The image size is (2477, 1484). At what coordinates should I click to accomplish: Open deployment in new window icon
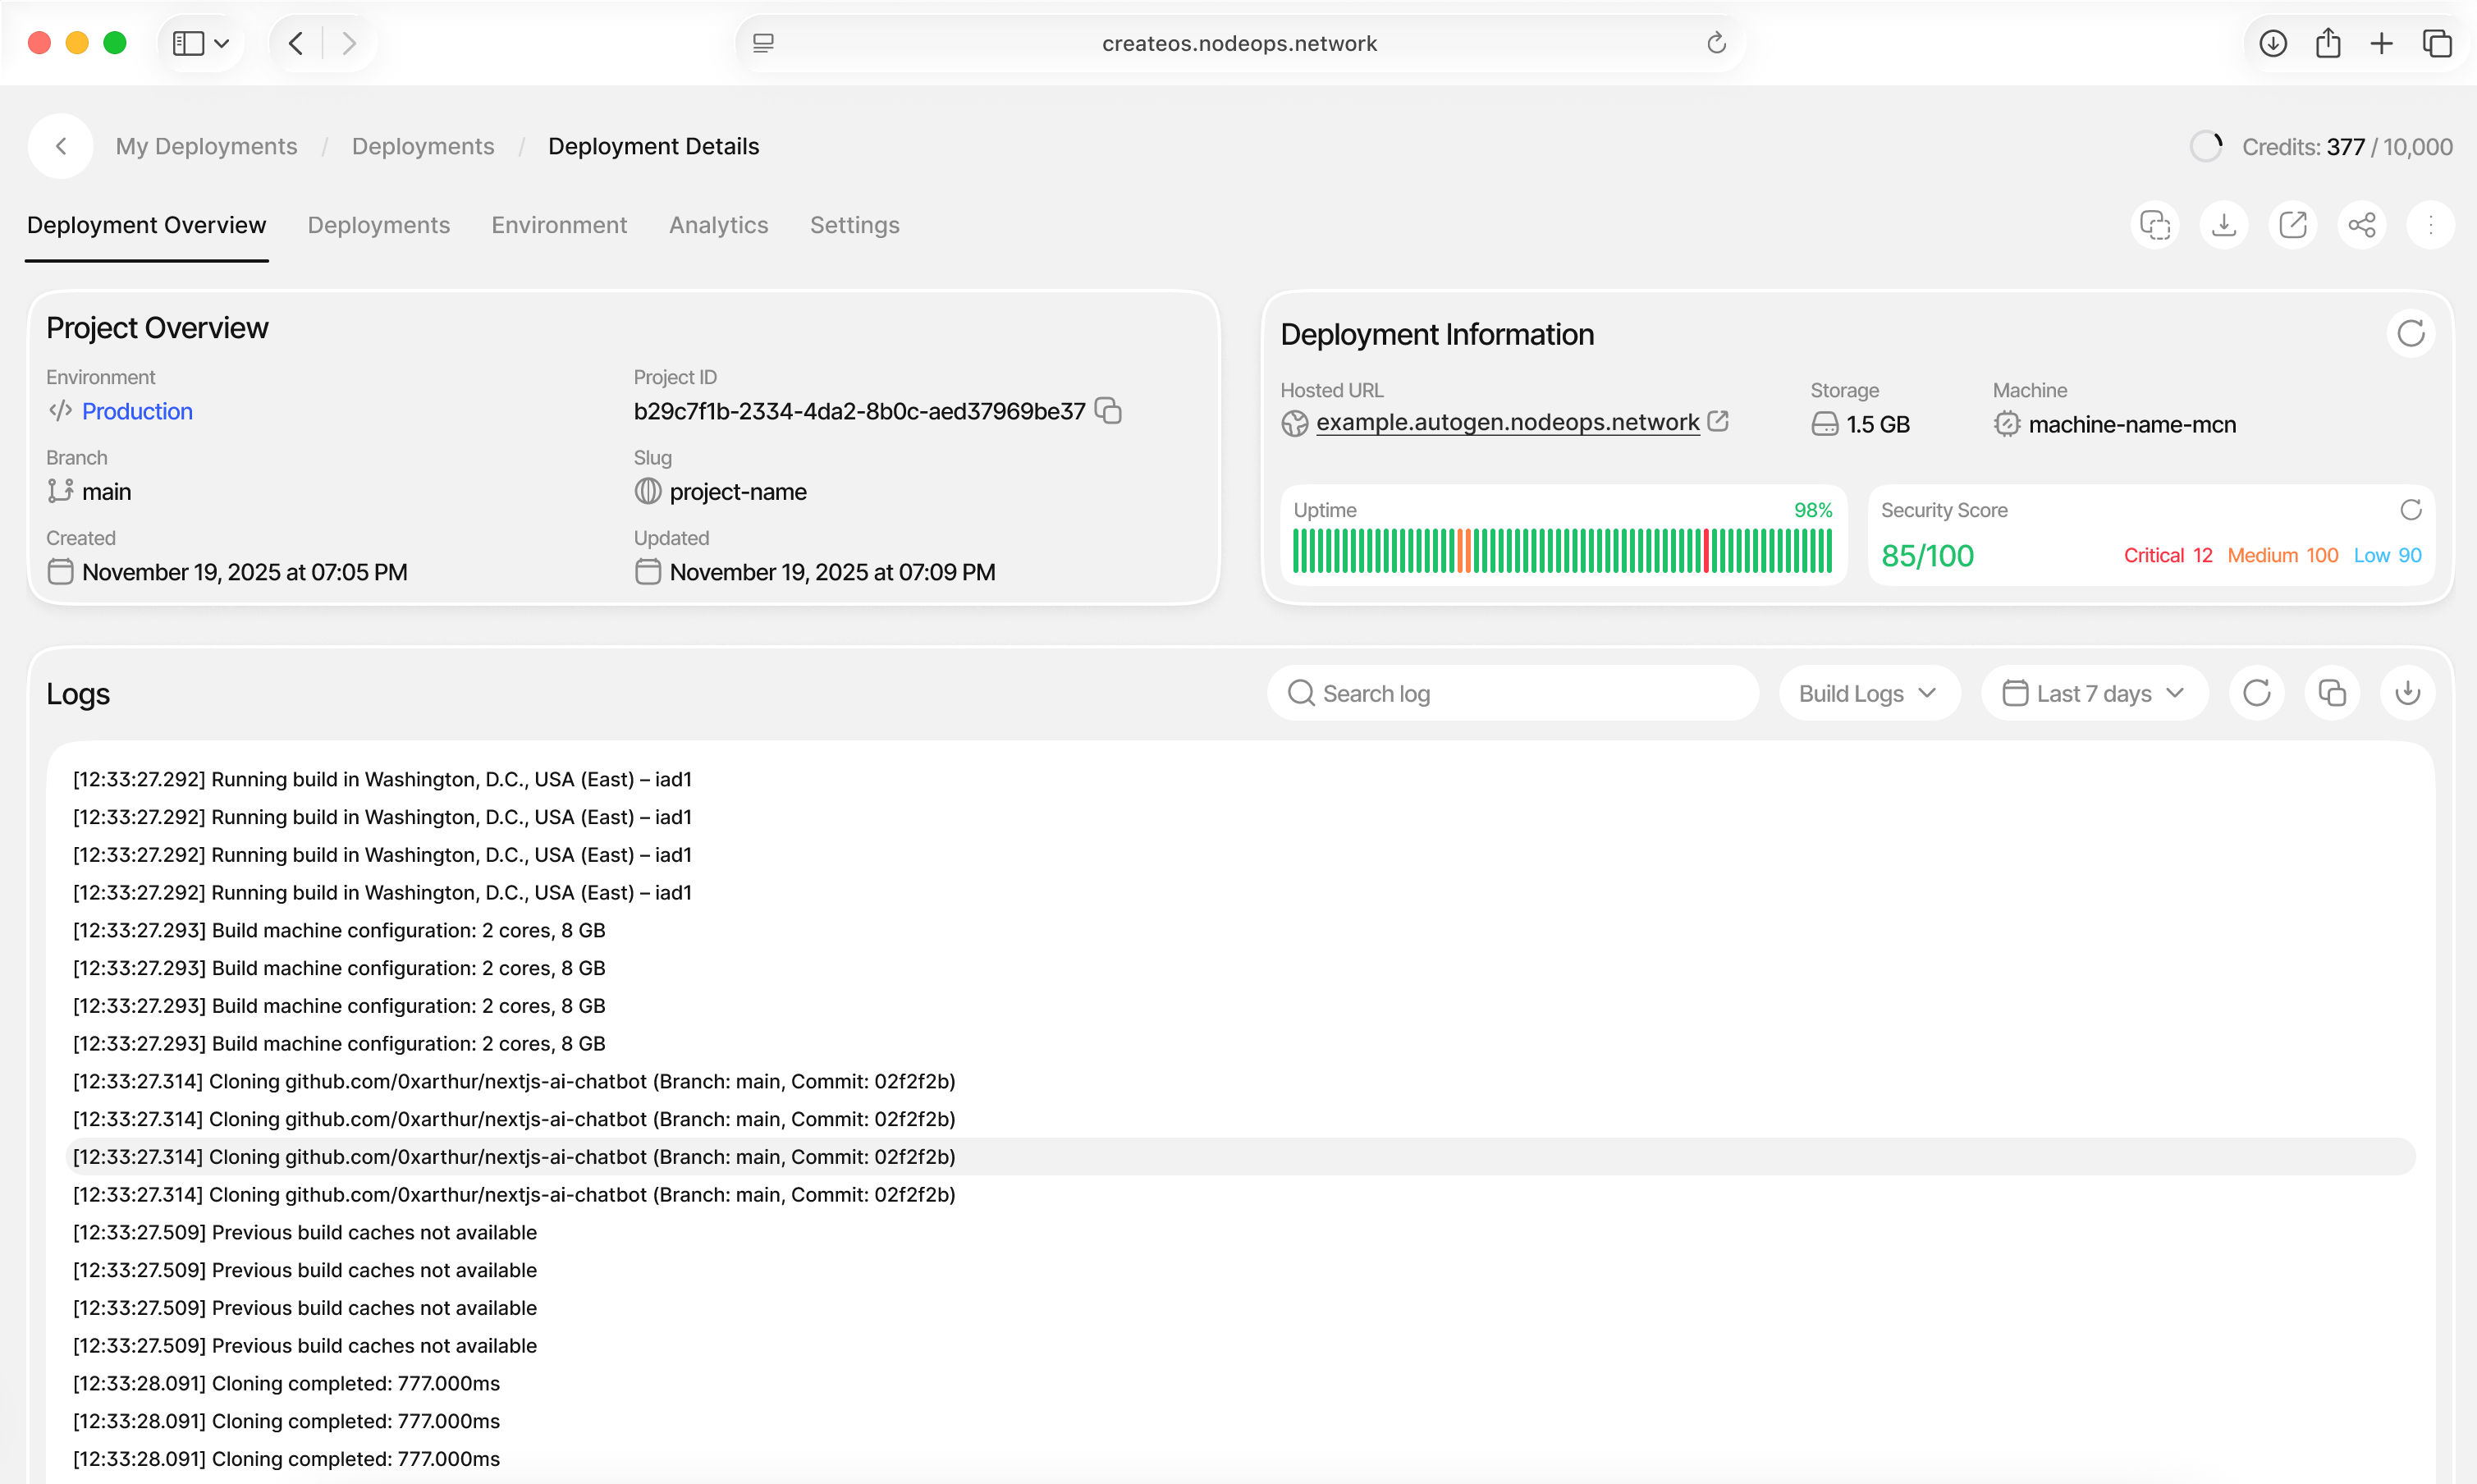click(x=2292, y=225)
